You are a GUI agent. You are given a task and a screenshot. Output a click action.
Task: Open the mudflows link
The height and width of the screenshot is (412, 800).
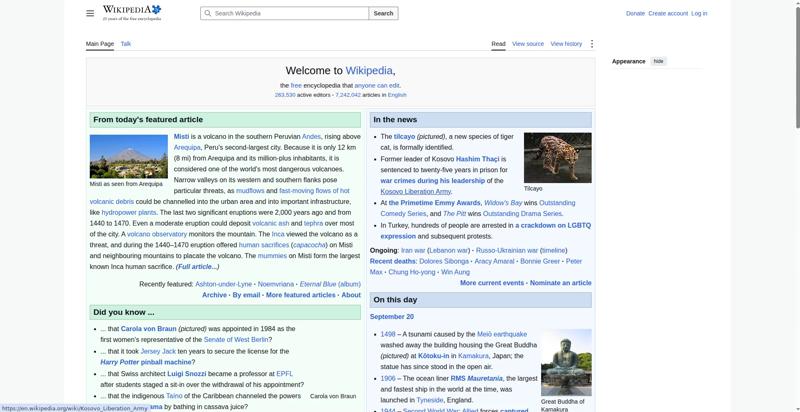[250, 191]
